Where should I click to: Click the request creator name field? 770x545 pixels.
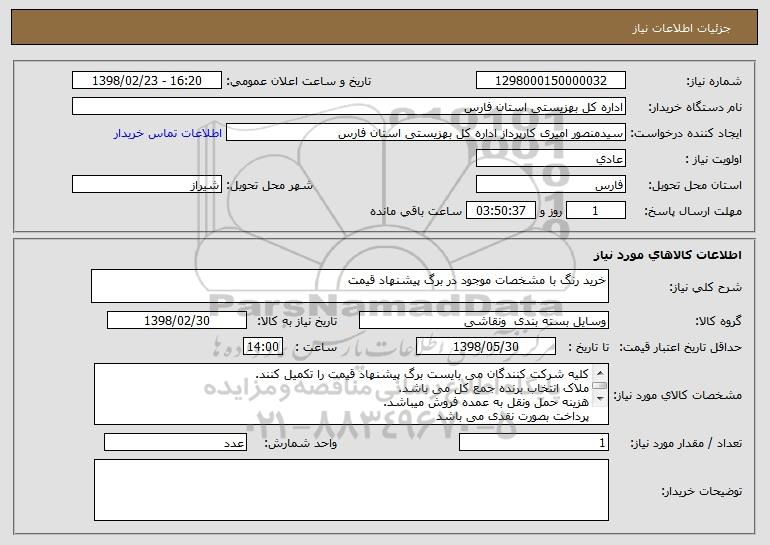pos(426,133)
